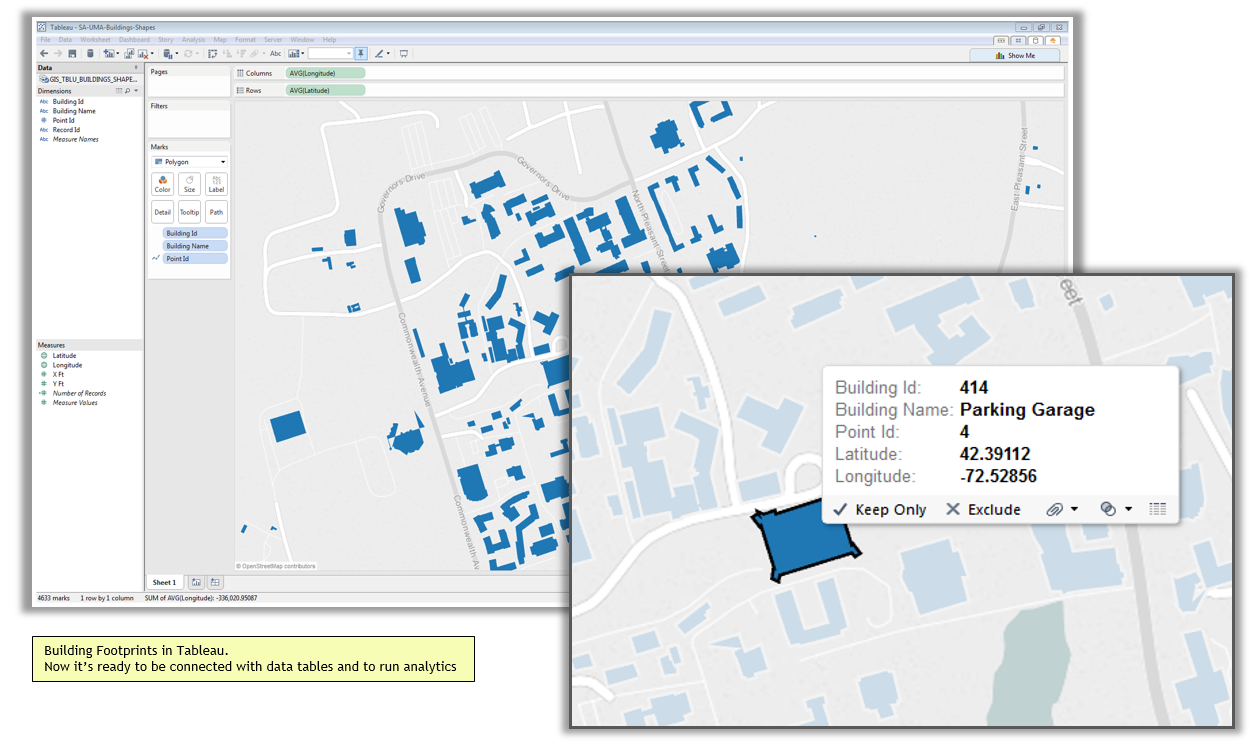Open the Map menu
Screen dimensions: 1257x747
220,40
